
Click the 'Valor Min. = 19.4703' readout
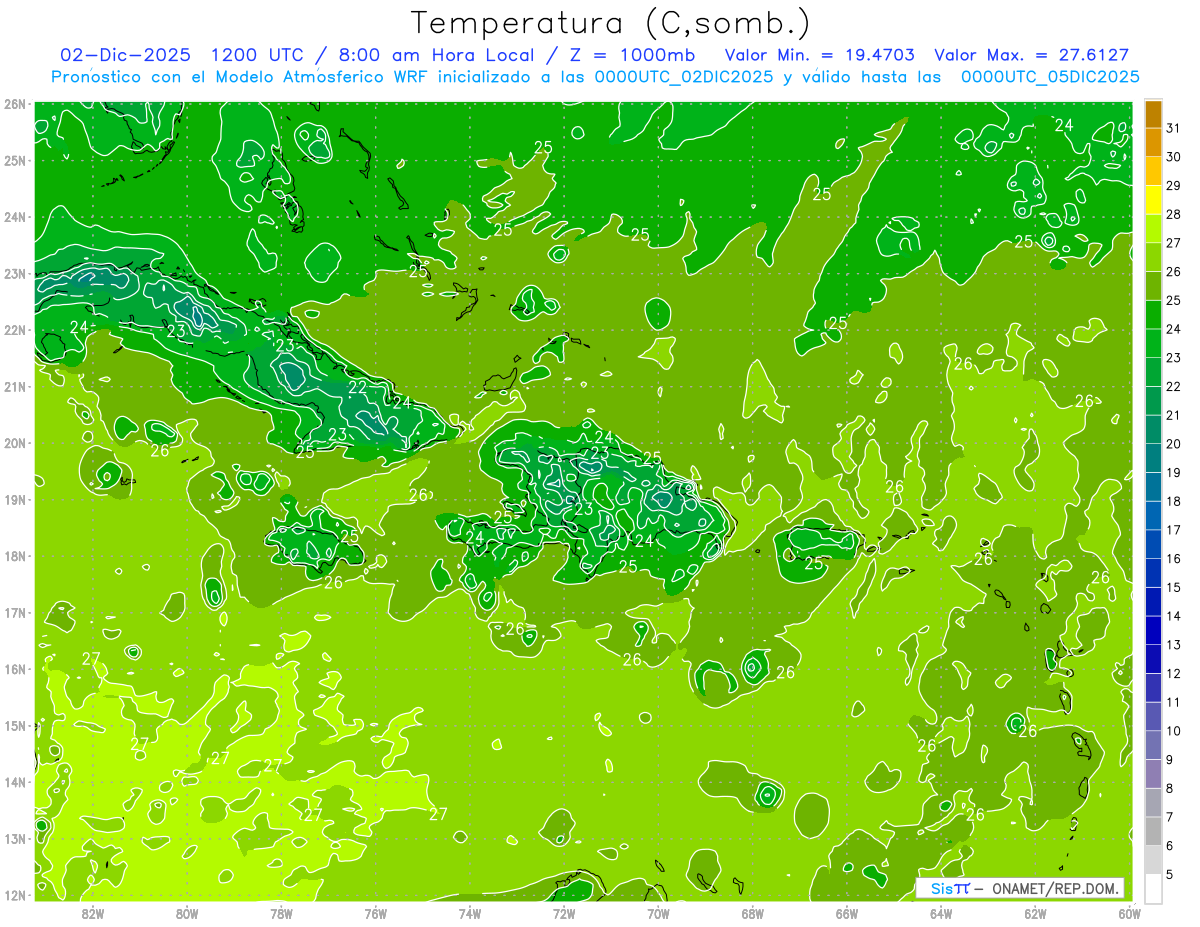pyautogui.click(x=819, y=55)
